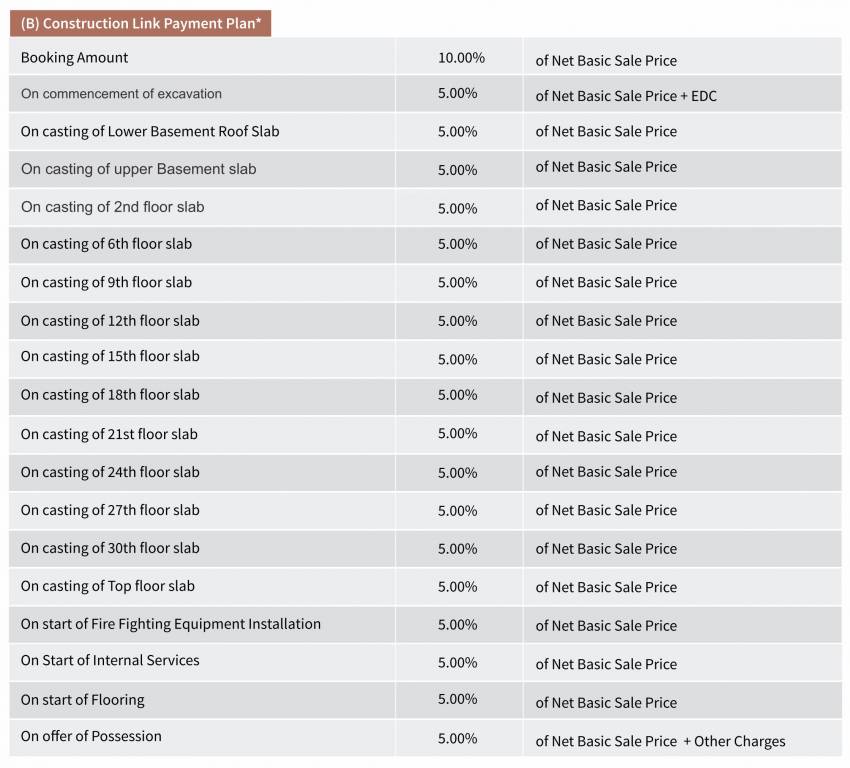850x768 pixels.
Task: Click the Top floor slab milestone
Action: point(108,586)
